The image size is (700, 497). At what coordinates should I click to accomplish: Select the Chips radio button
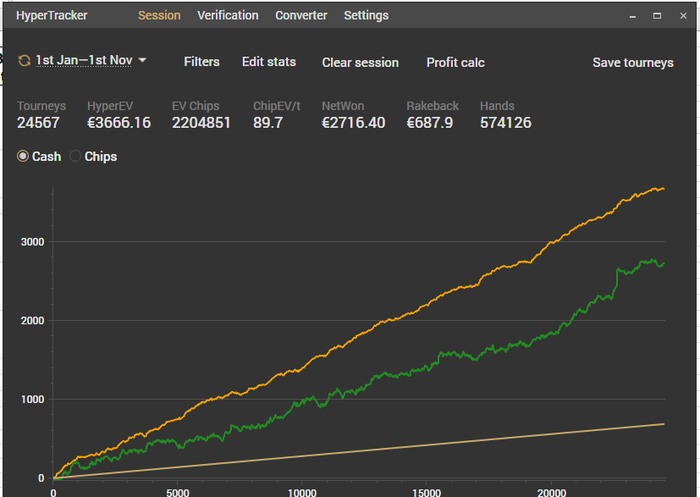point(75,156)
